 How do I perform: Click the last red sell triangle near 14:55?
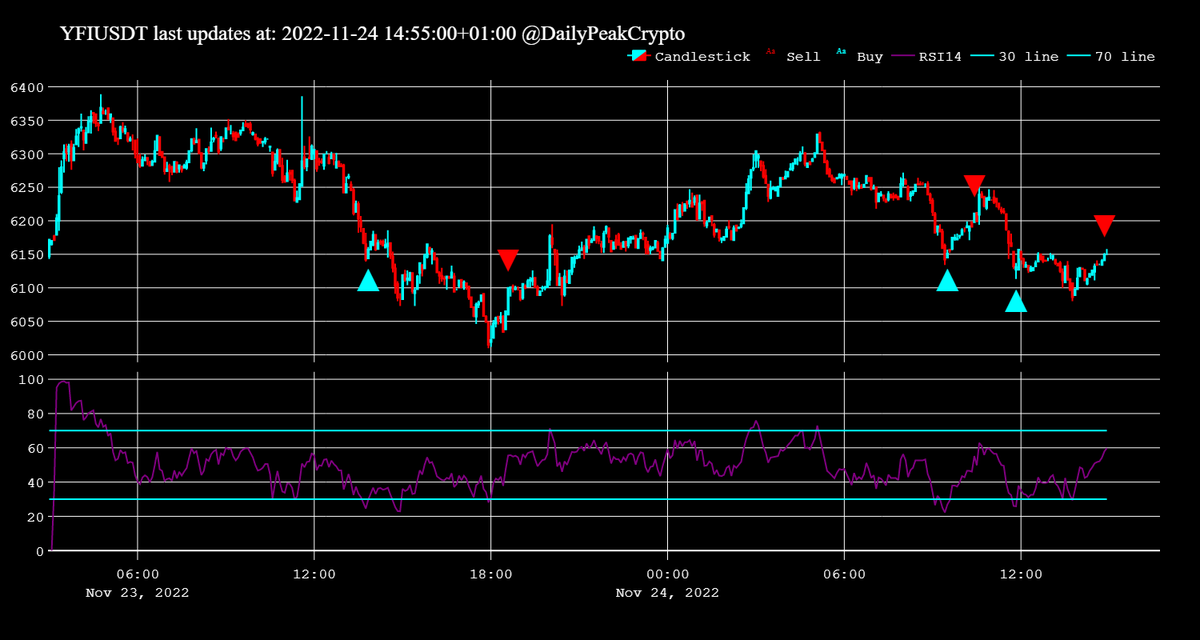1104,225
